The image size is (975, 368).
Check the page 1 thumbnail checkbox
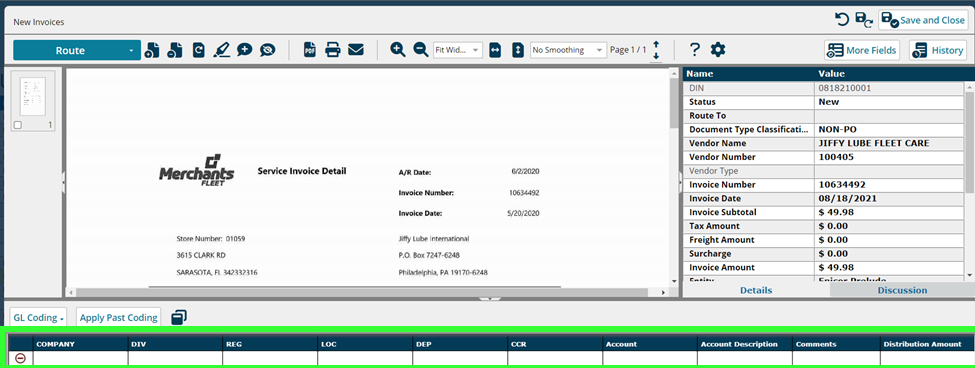coord(17,125)
